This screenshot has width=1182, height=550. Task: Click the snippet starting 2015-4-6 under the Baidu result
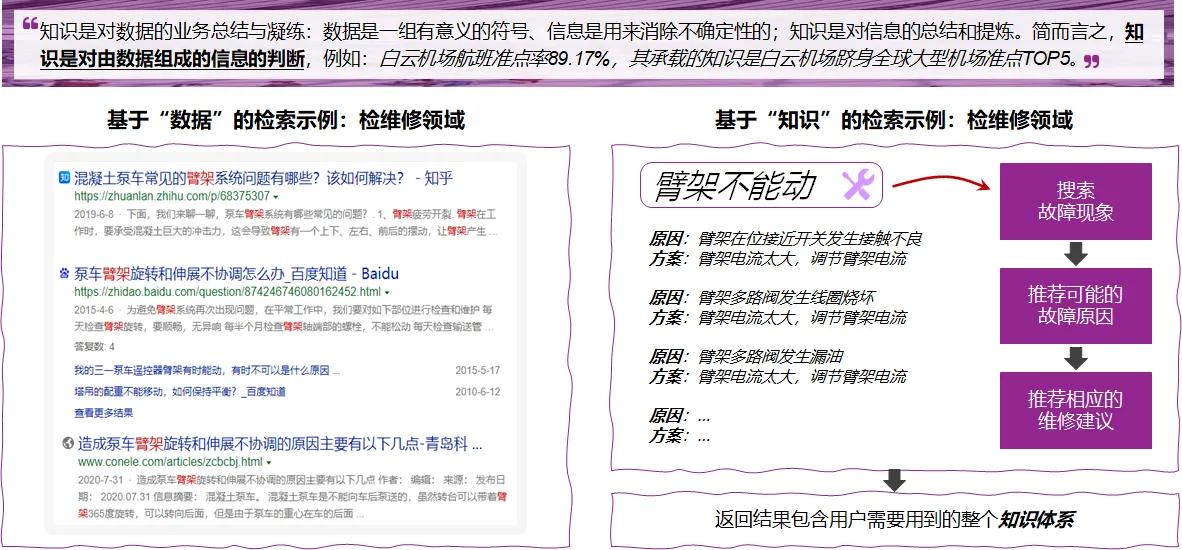286,319
